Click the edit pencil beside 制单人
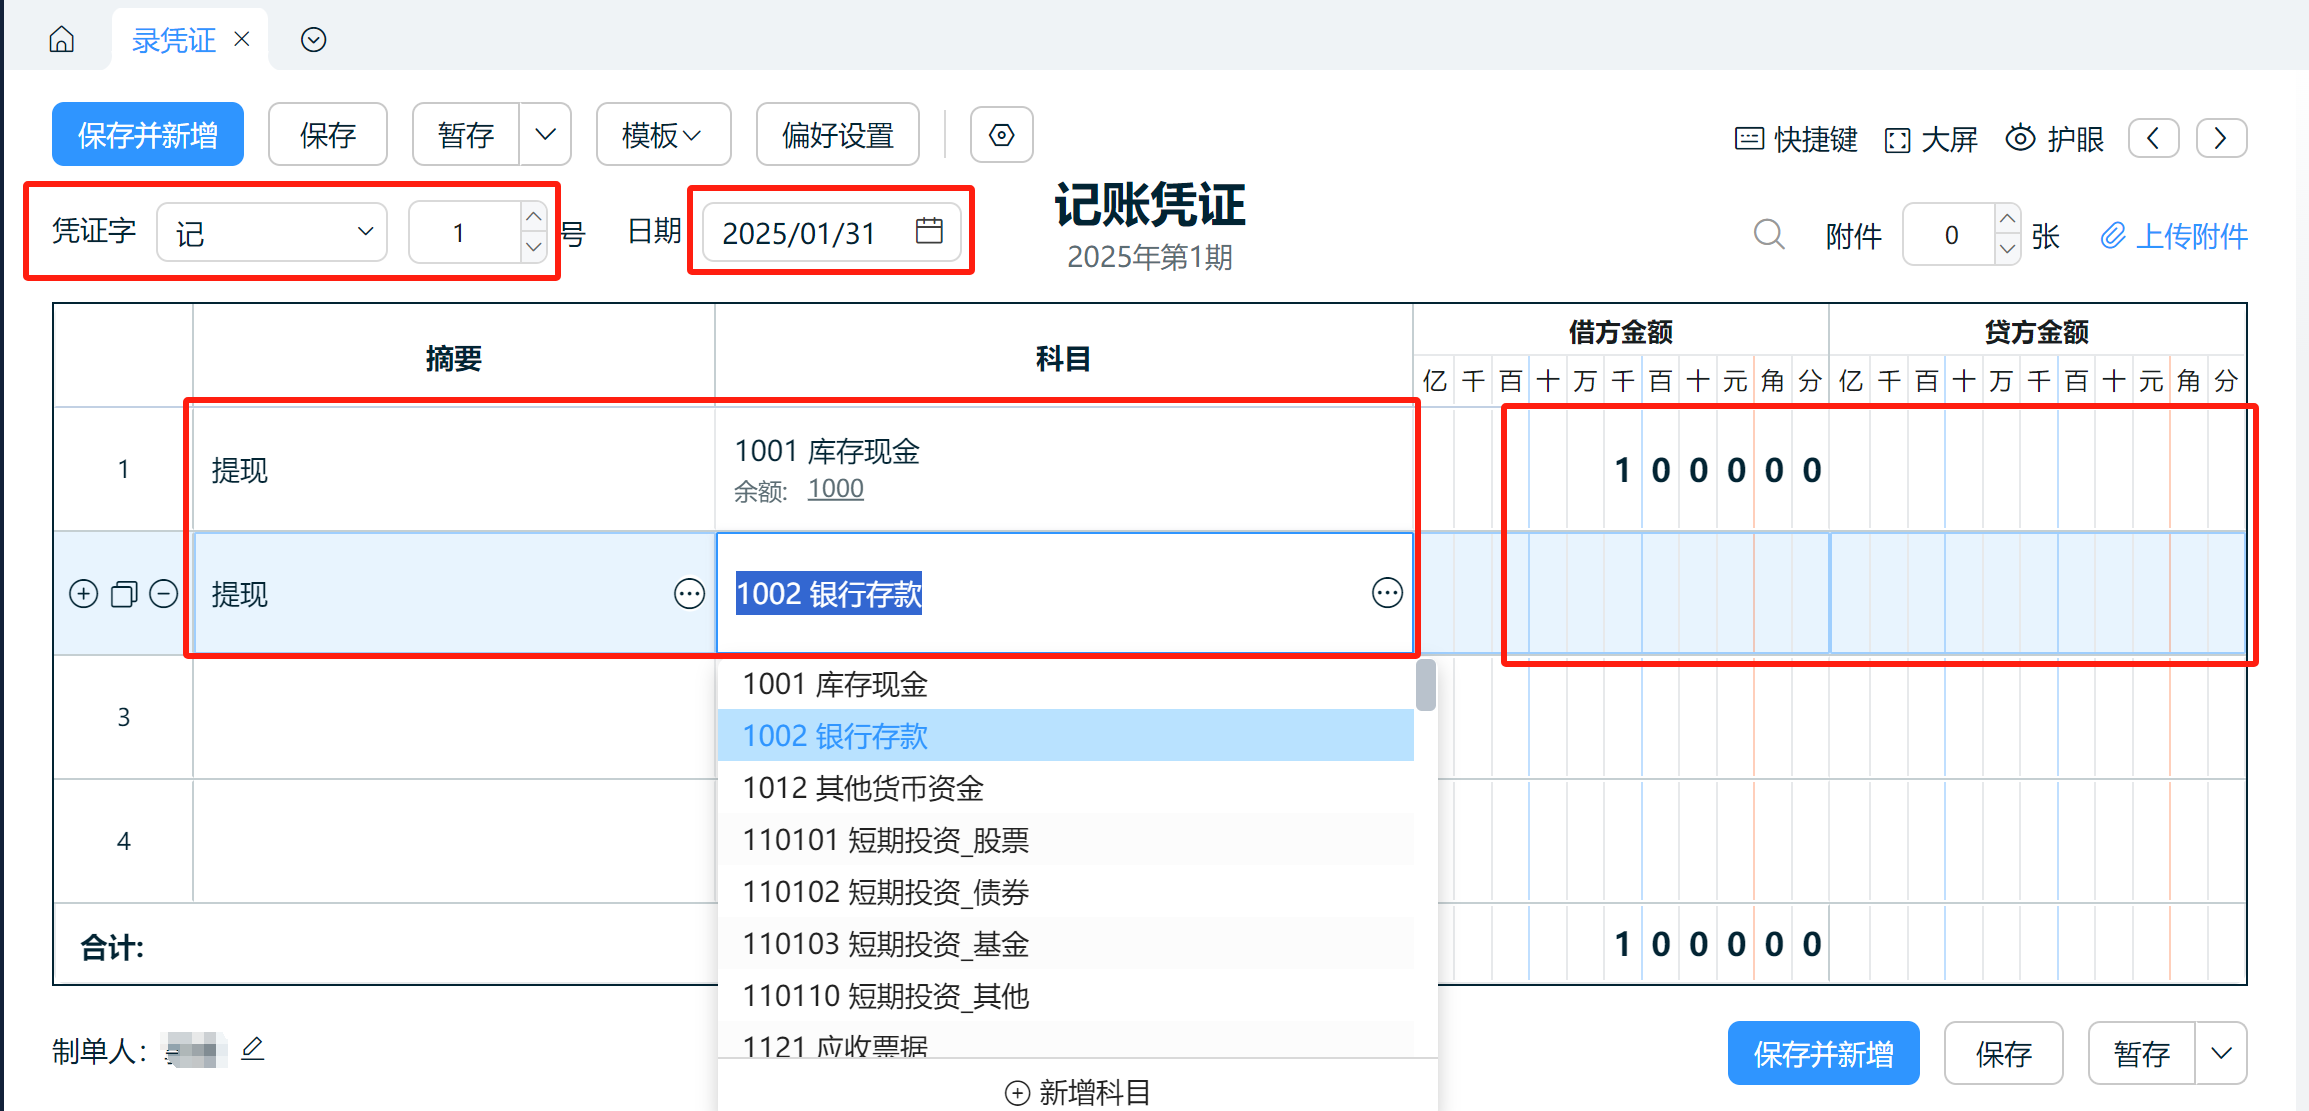 pos(253,1048)
